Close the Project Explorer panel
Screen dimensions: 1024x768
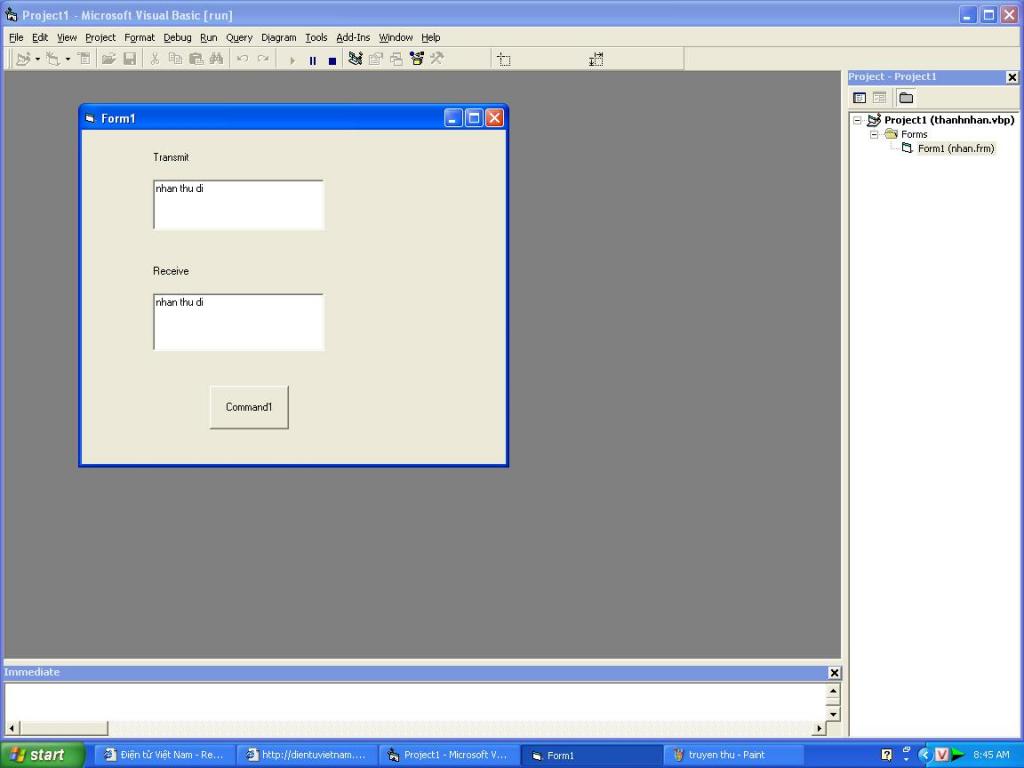[1012, 77]
